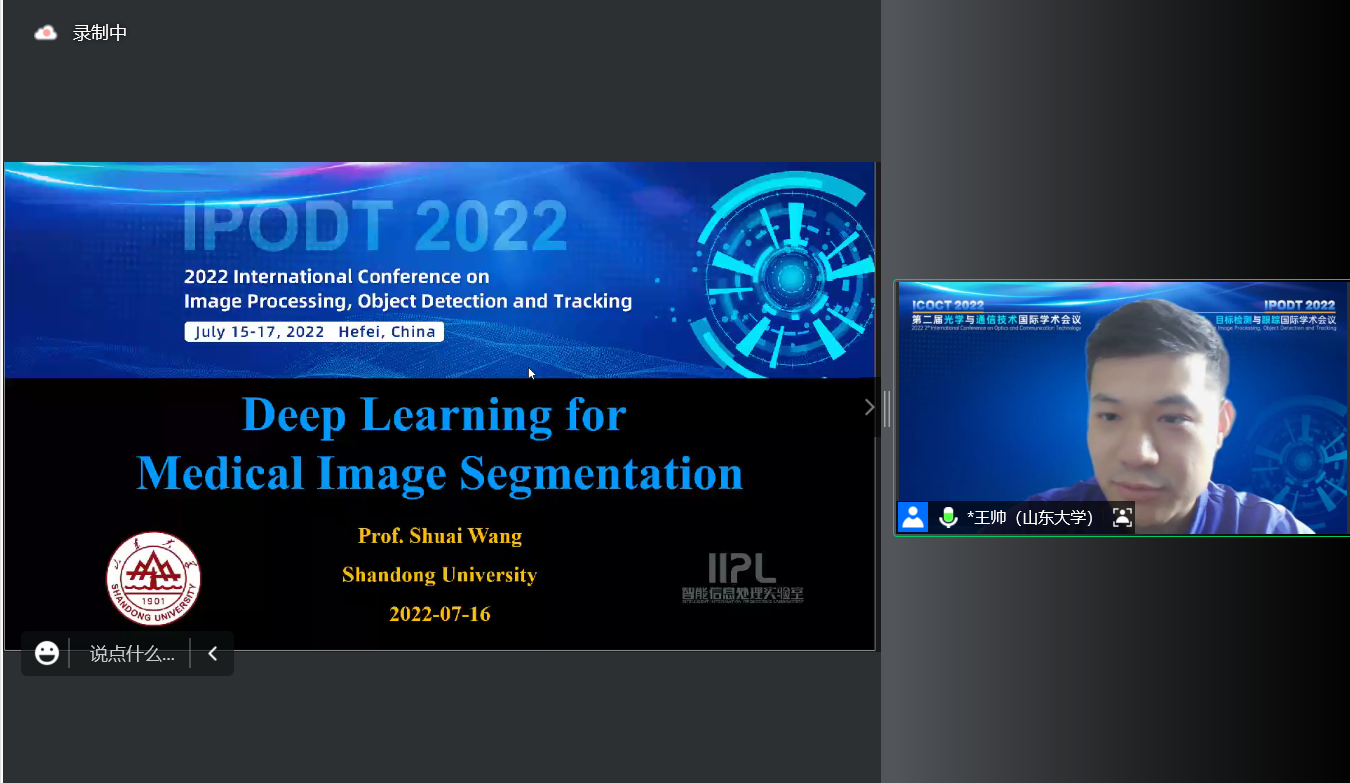Click the cloud recording status icon
The height and width of the screenshot is (783, 1350).
(x=46, y=33)
